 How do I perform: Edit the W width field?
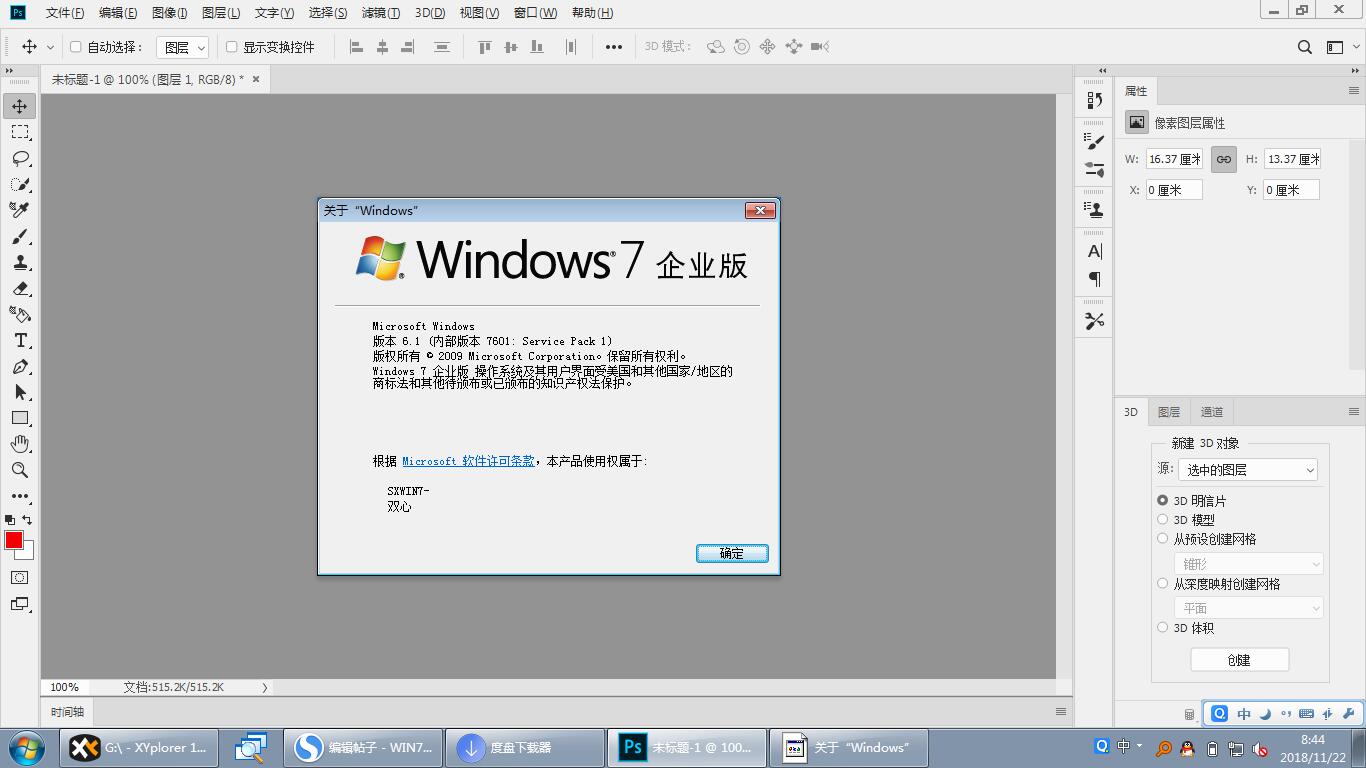[x=1174, y=159]
